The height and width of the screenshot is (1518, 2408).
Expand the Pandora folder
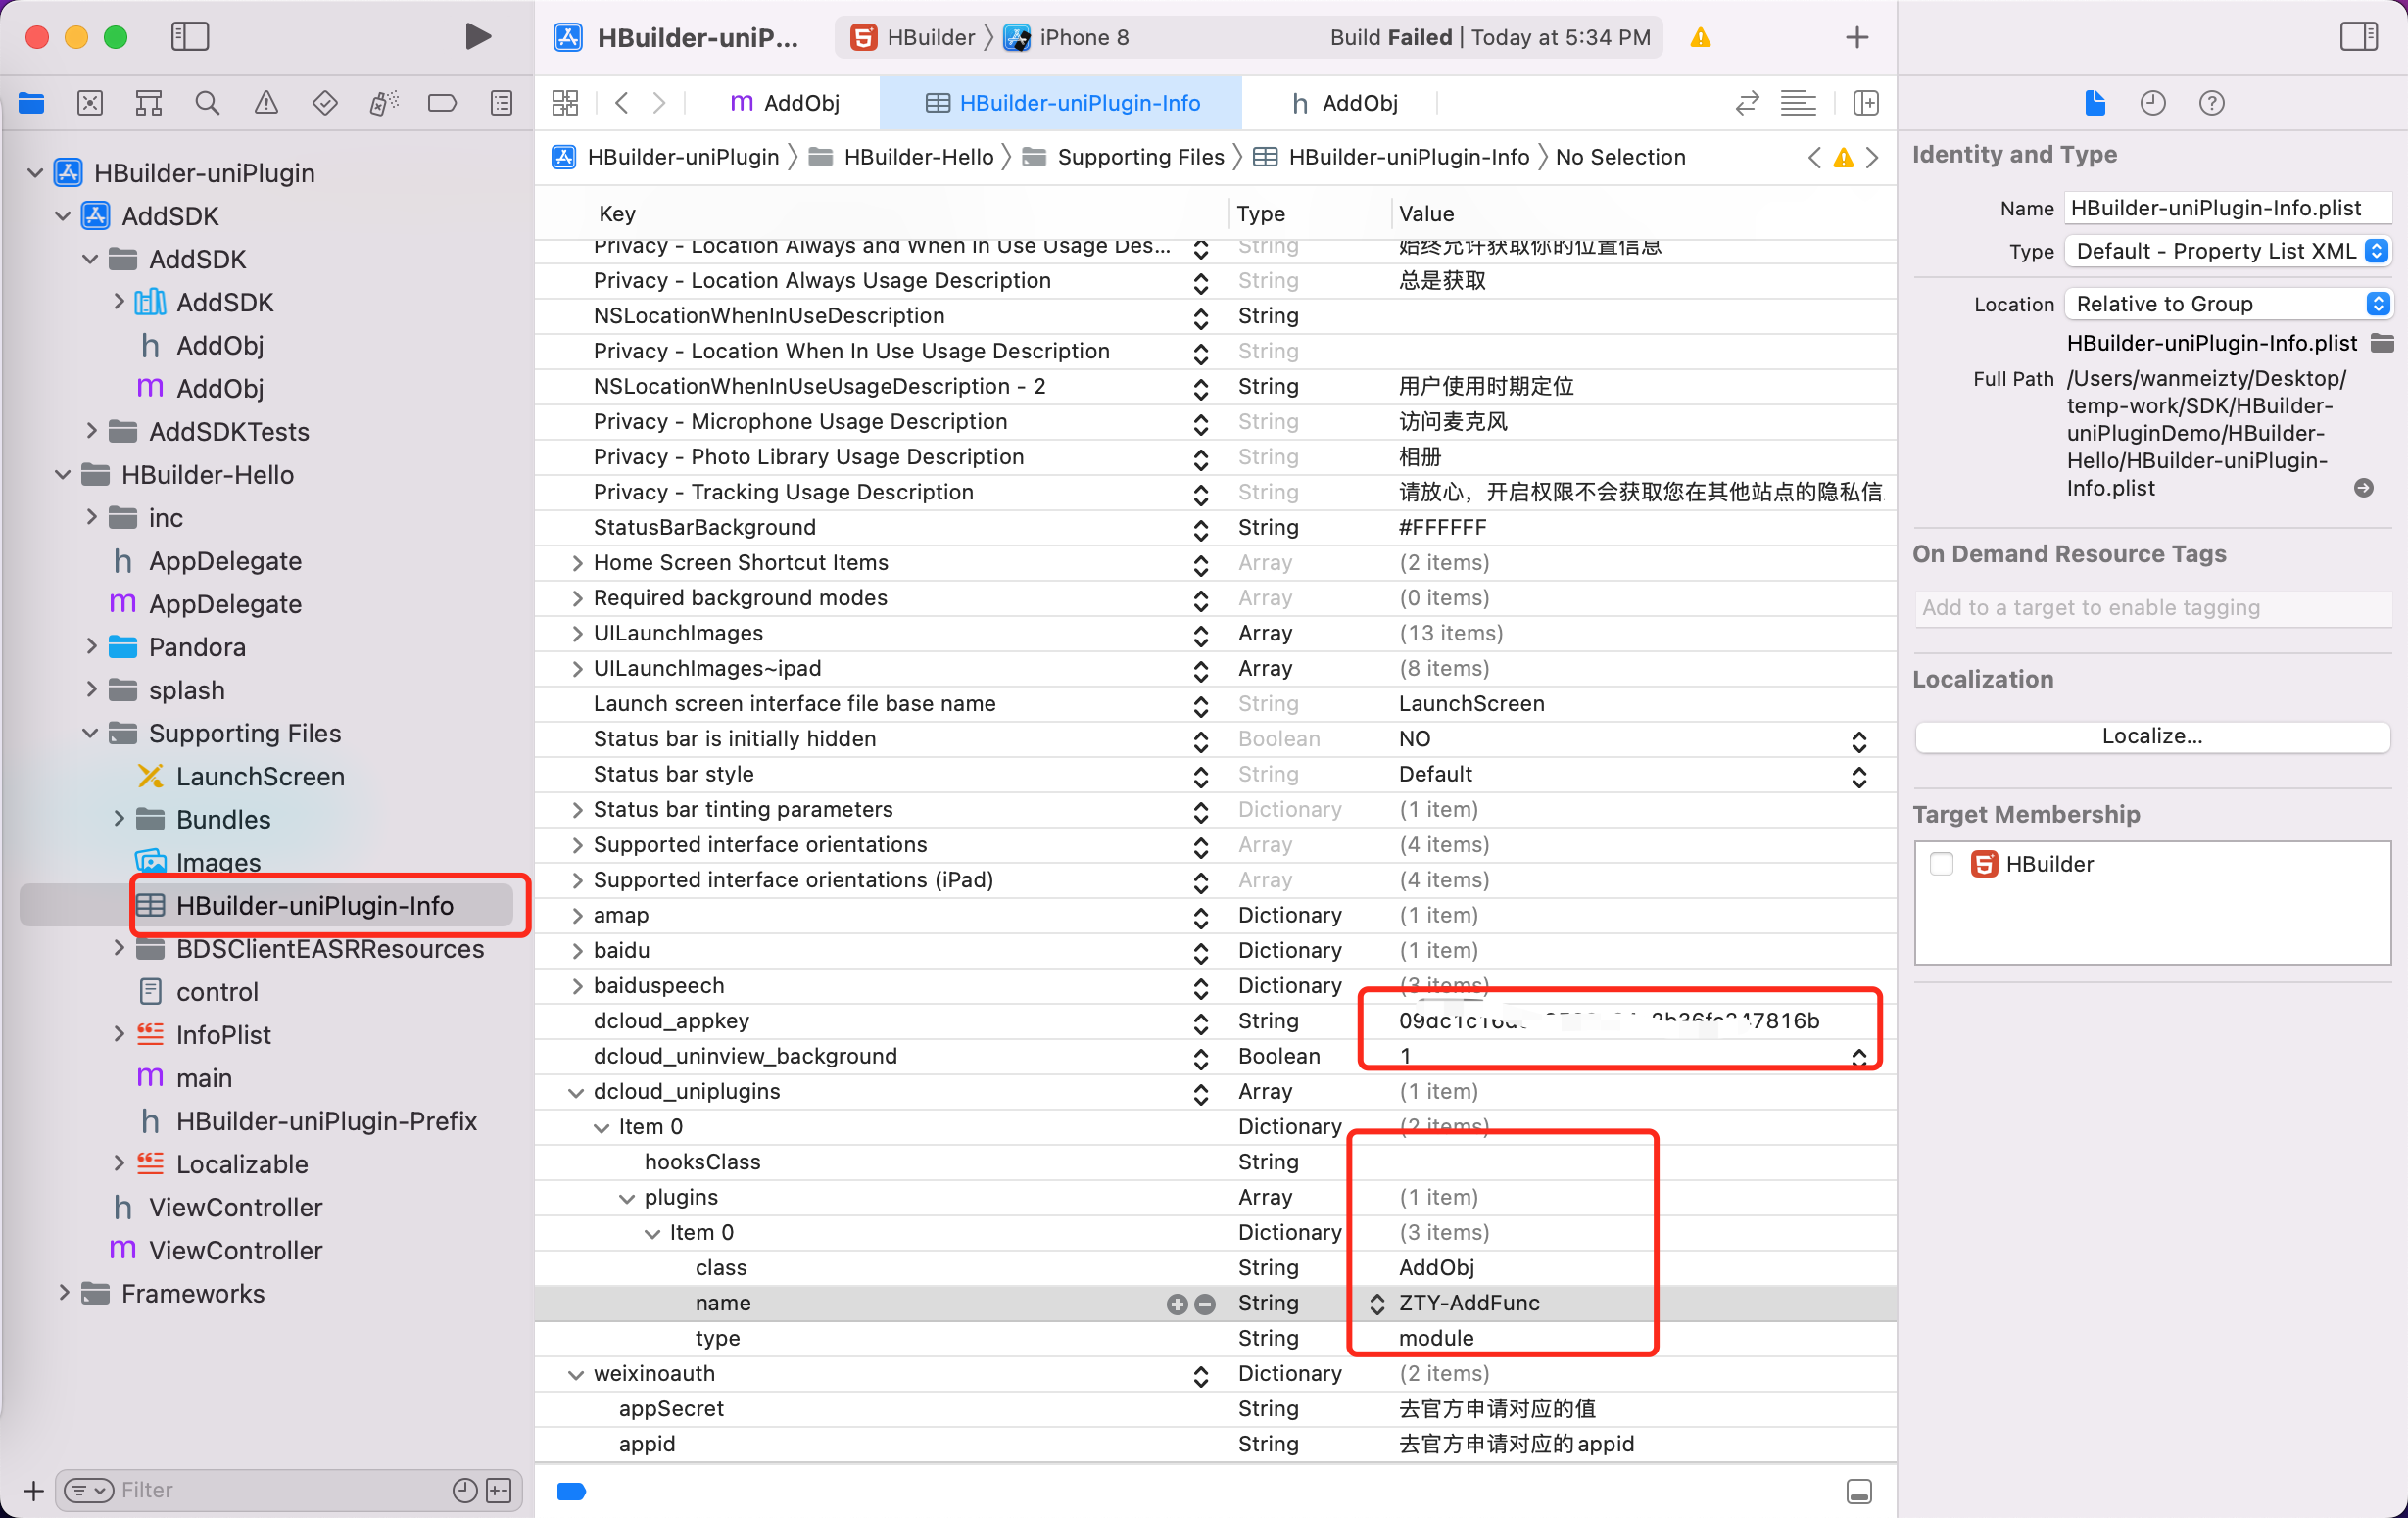tap(91, 646)
